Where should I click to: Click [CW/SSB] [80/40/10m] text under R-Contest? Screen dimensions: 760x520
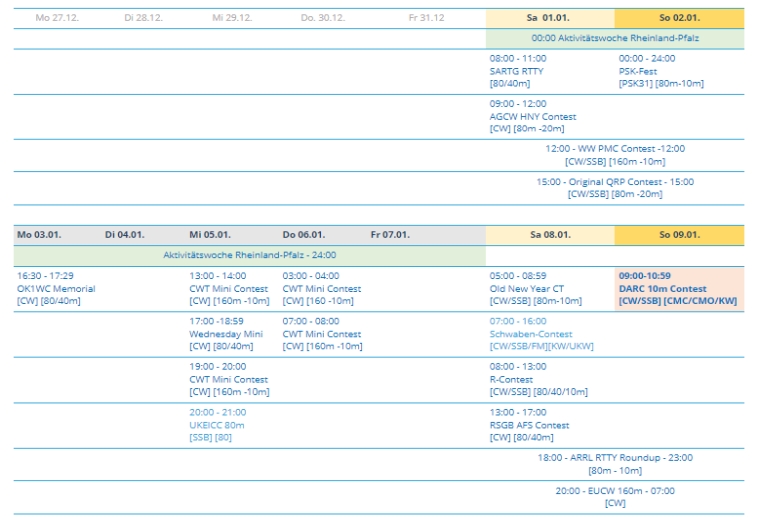coord(538,392)
